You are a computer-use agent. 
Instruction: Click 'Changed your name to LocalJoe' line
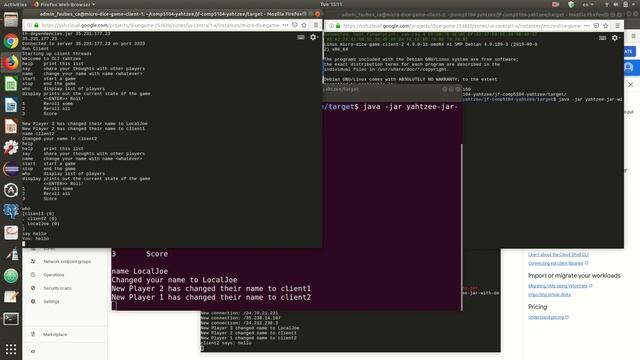(x=174, y=280)
